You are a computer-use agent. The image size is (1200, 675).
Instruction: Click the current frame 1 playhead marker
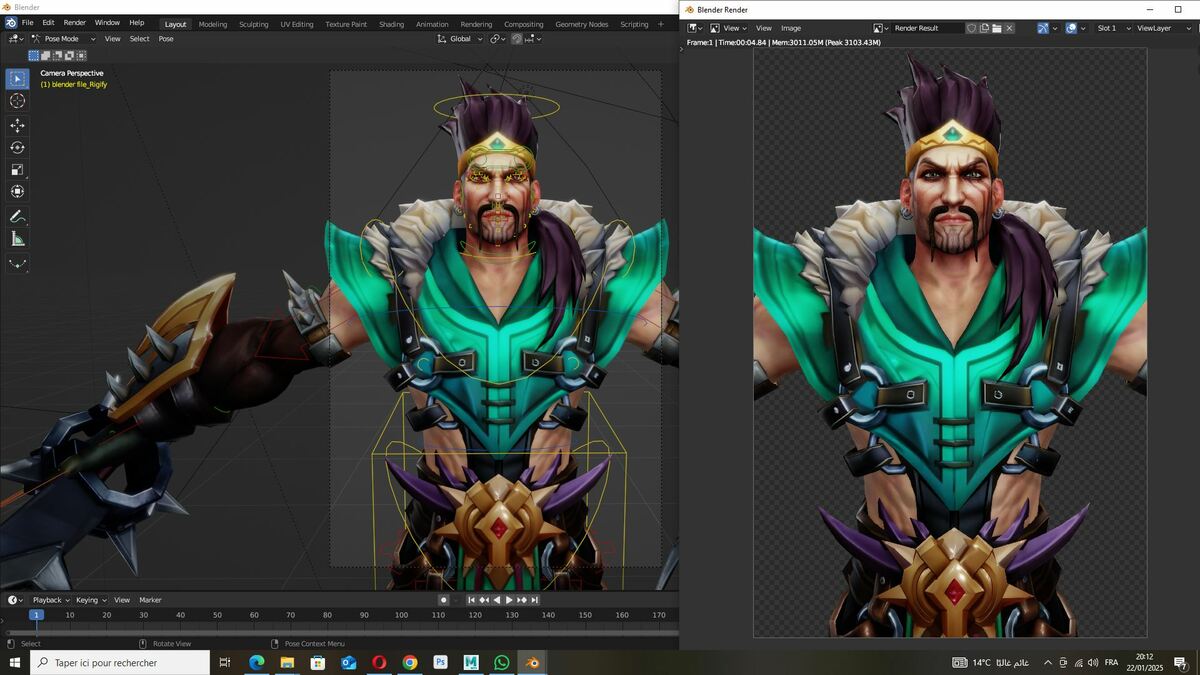[36, 615]
